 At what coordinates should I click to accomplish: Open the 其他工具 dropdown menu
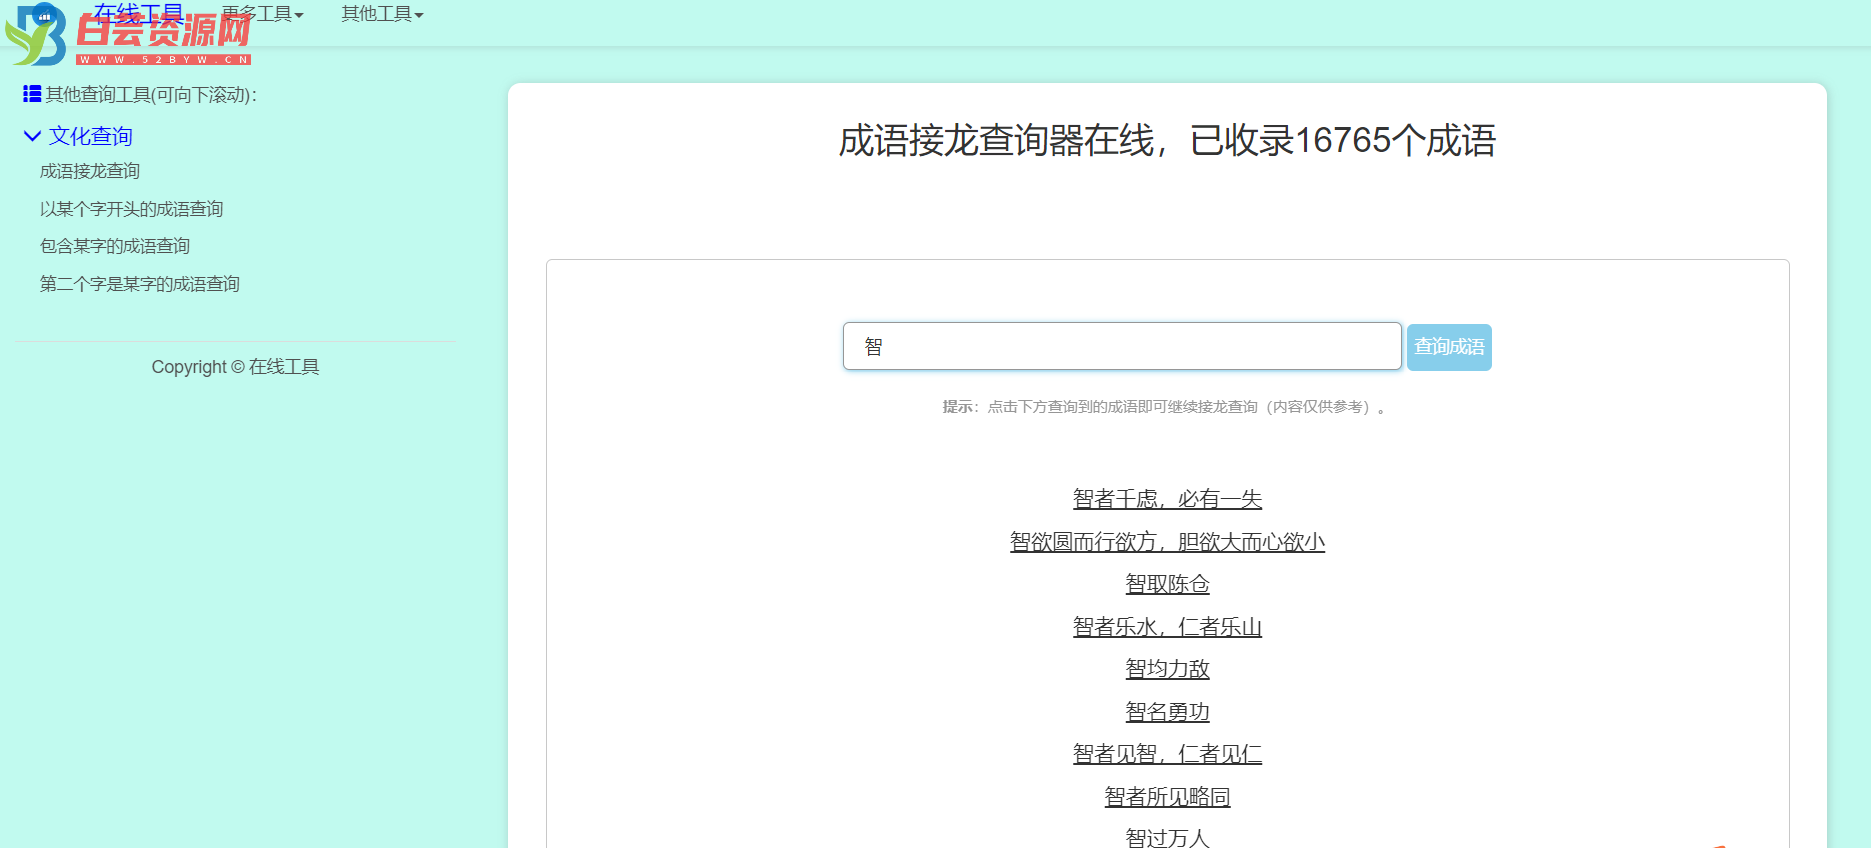tap(382, 14)
